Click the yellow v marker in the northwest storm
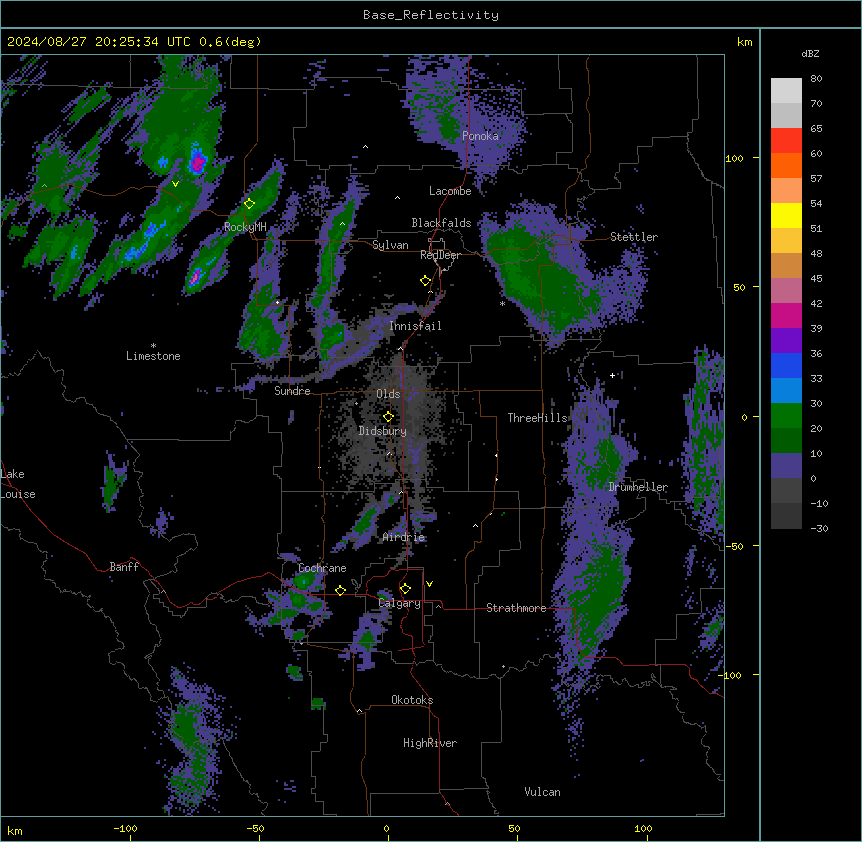Screen dimensions: 862x842 point(175,184)
